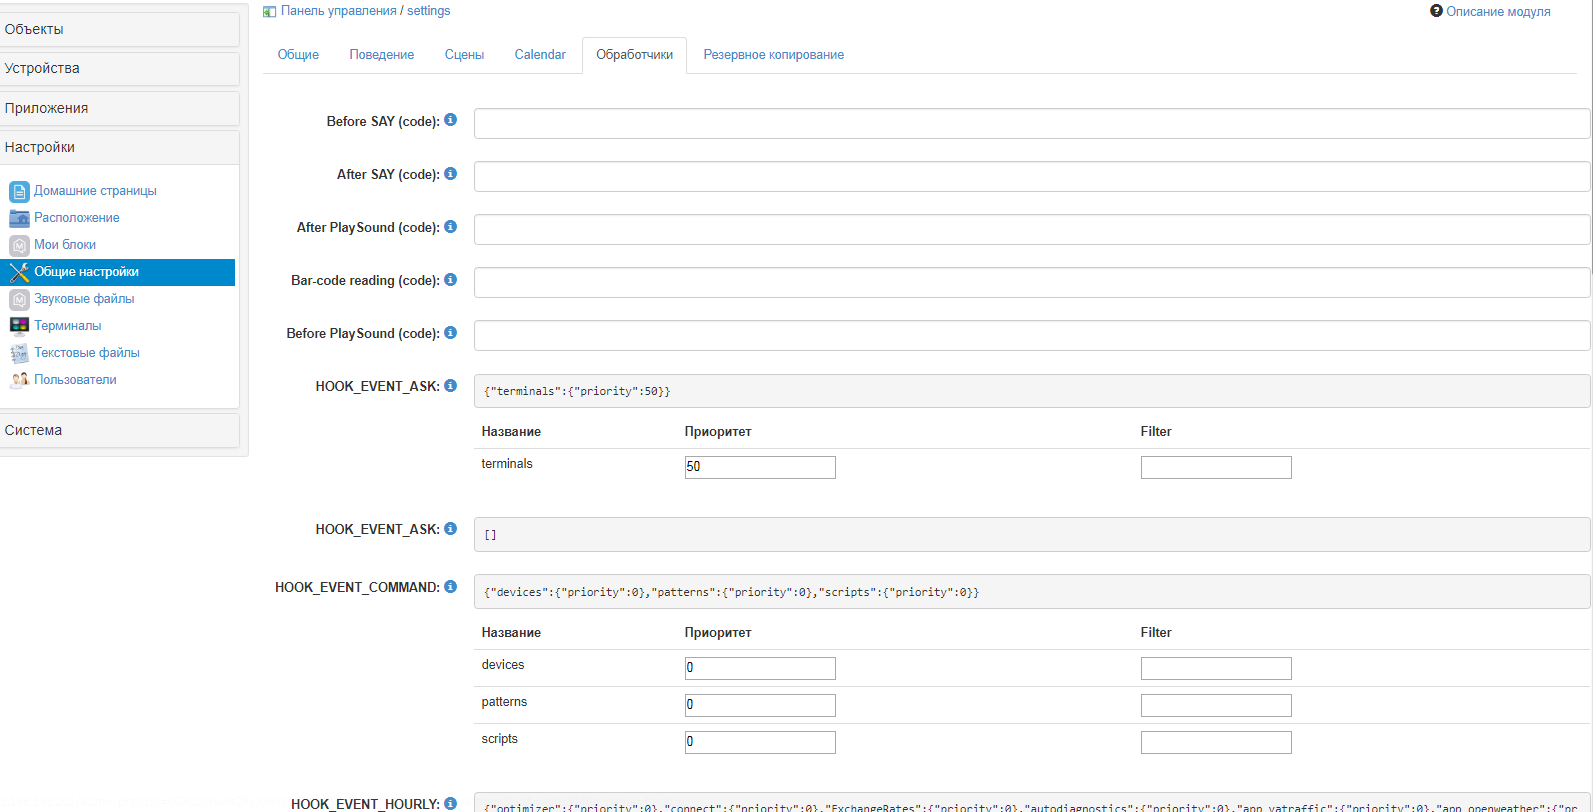Expand the Устройства sidebar section
The width and height of the screenshot is (1593, 812).
(x=119, y=68)
